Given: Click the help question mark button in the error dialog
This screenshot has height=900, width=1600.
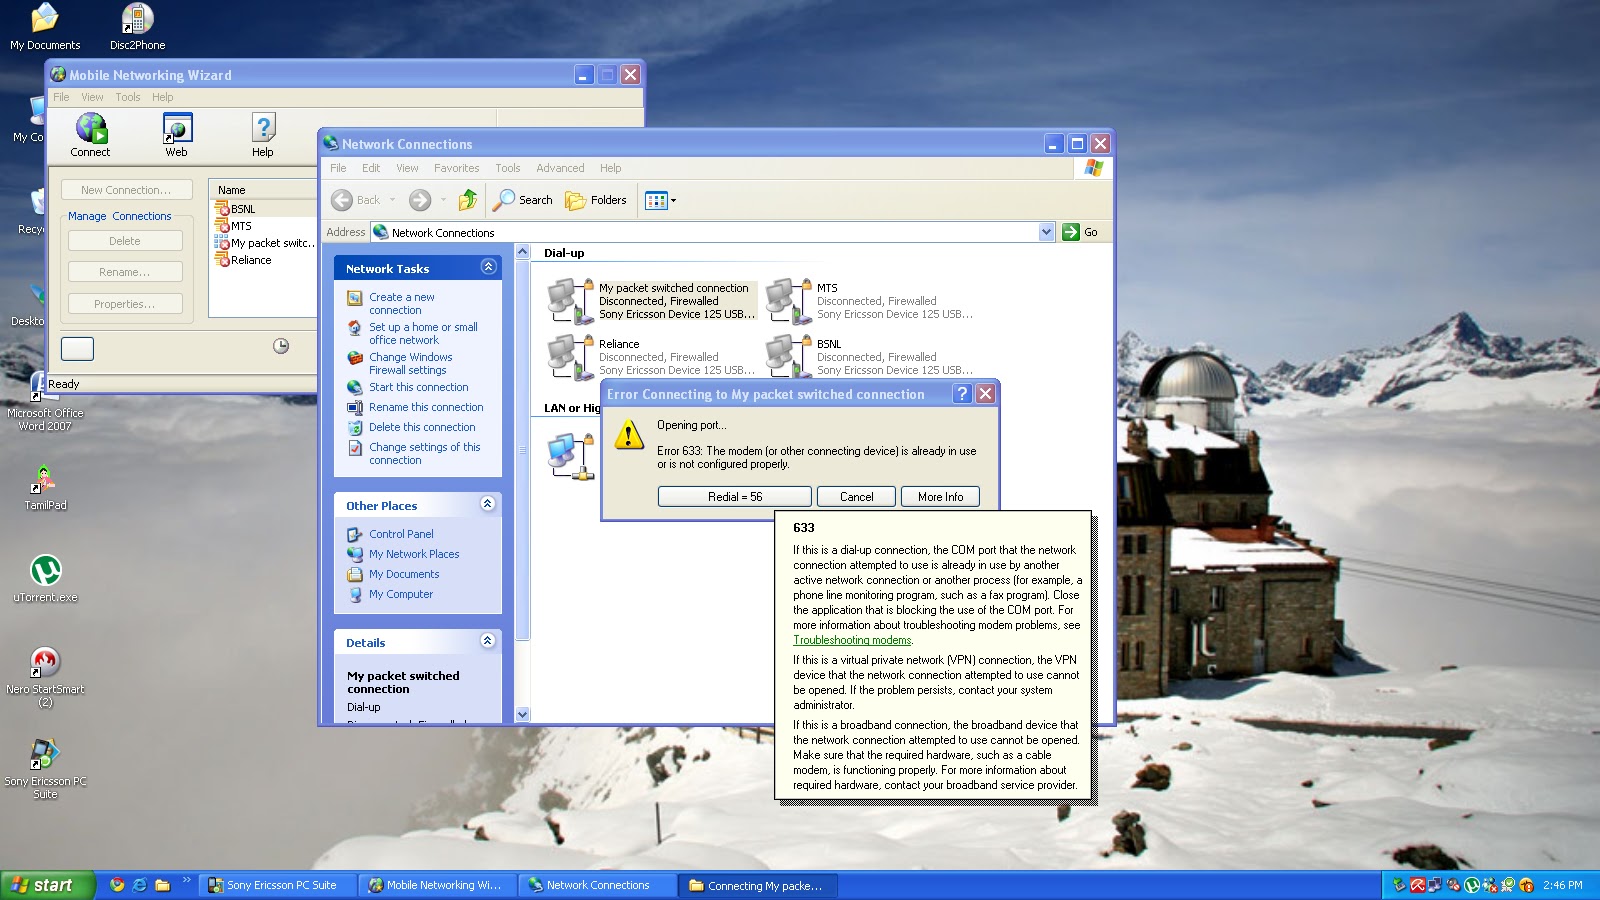Looking at the screenshot, I should click(x=962, y=394).
